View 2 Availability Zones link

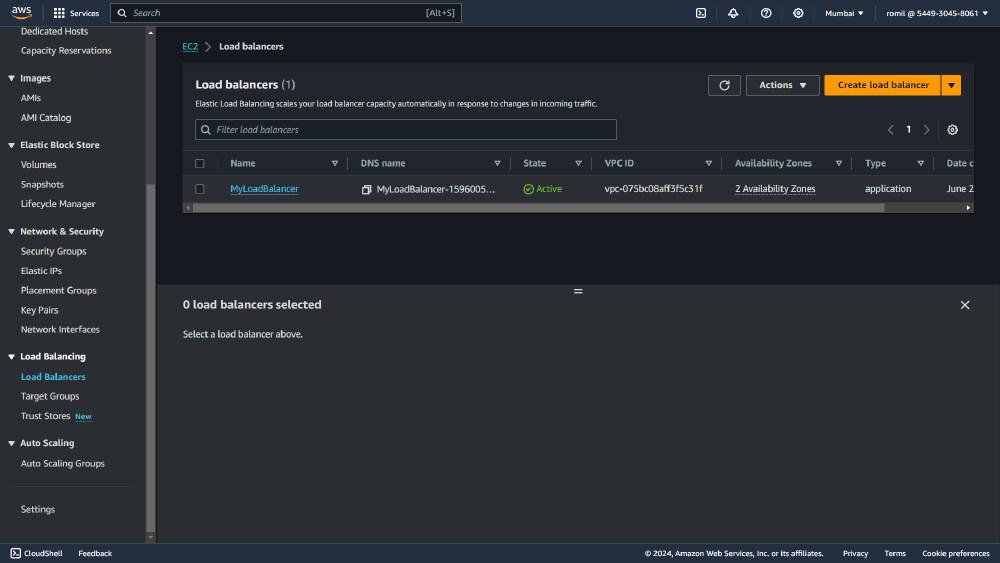pos(775,189)
